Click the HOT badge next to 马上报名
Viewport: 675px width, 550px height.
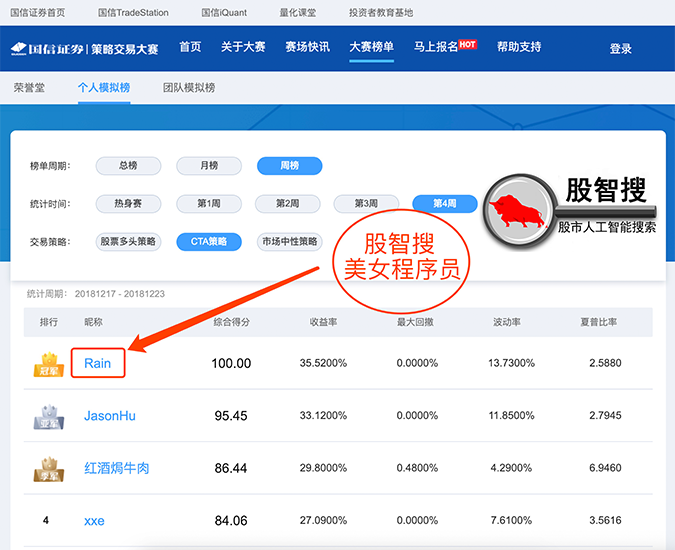[468, 44]
